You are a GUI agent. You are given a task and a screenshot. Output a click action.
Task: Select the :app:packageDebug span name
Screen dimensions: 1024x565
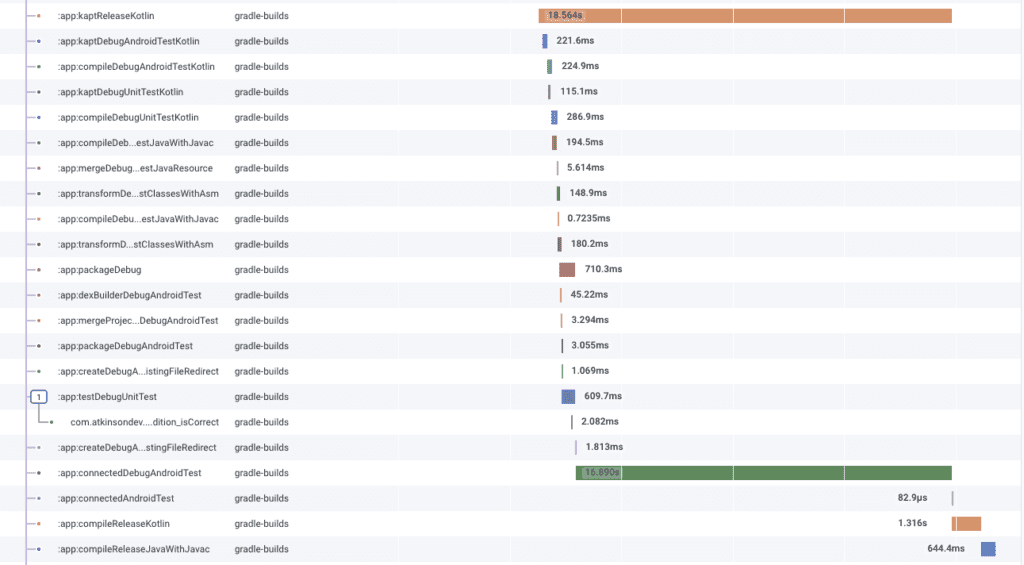(x=99, y=270)
